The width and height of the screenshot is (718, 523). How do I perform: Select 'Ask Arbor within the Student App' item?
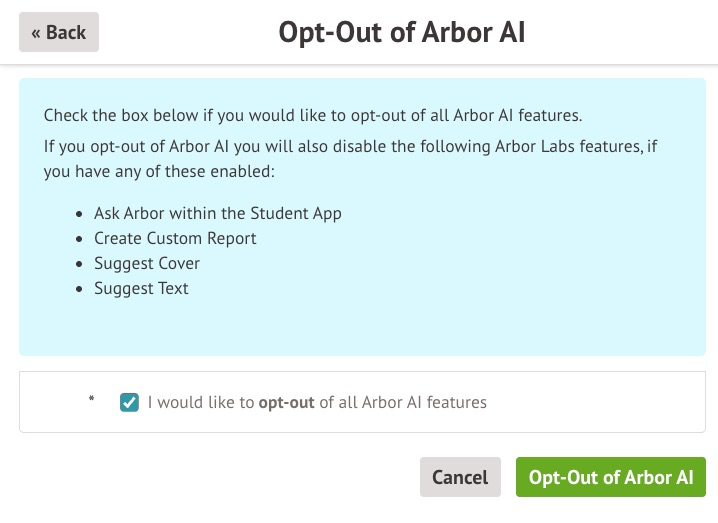[217, 213]
